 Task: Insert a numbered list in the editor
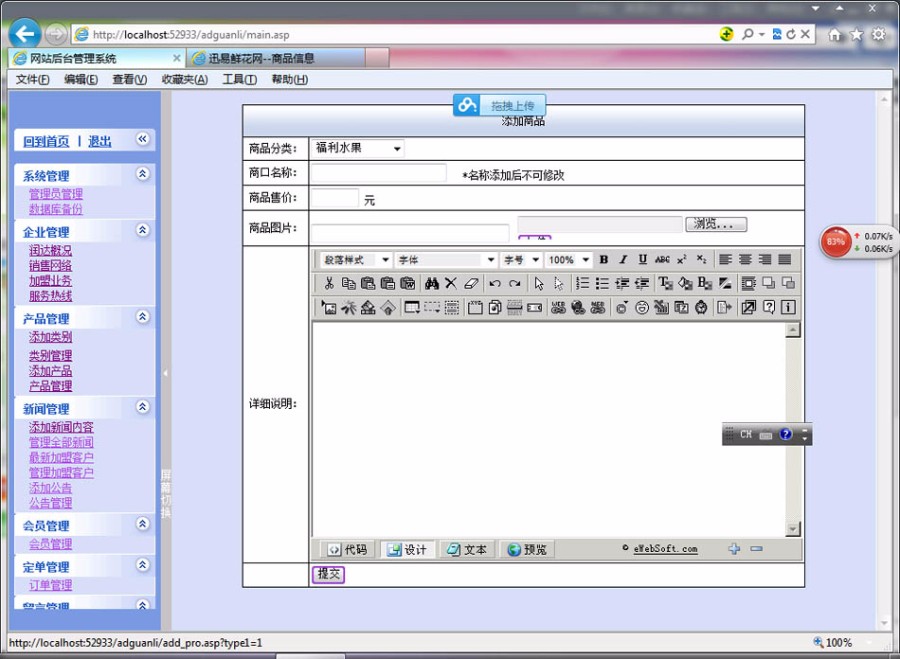click(x=578, y=284)
